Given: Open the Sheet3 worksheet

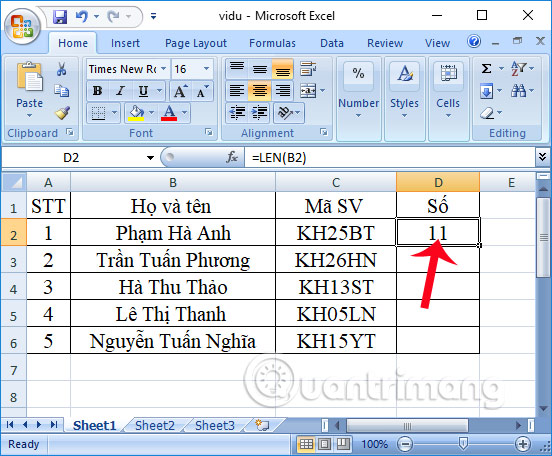Looking at the screenshot, I should tap(215, 426).
